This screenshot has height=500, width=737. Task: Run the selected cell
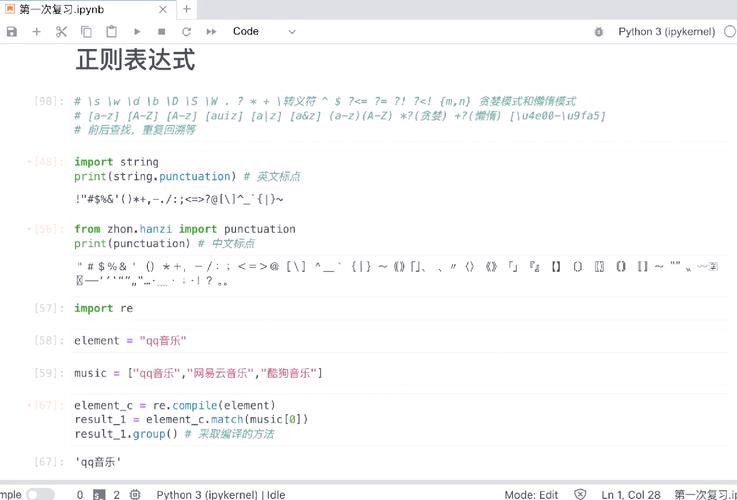point(137,31)
